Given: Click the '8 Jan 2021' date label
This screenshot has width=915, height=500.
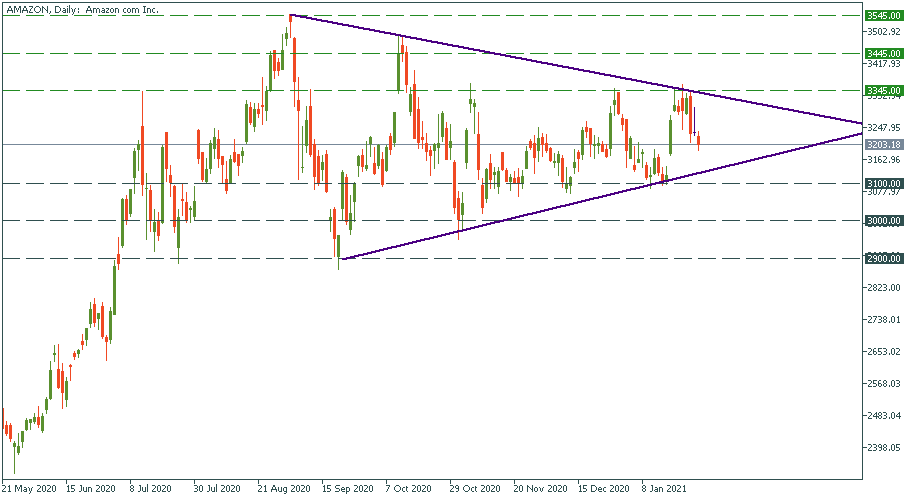Looking at the screenshot, I should coord(666,490).
